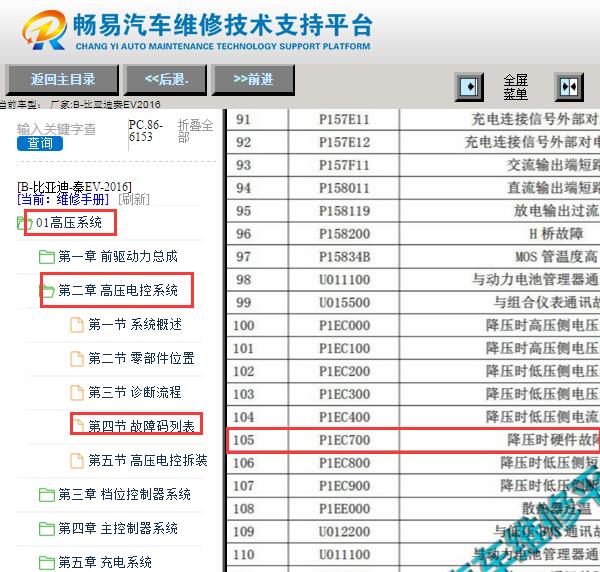Go forward with the >>前进 button
The image size is (600, 572).
(253, 79)
